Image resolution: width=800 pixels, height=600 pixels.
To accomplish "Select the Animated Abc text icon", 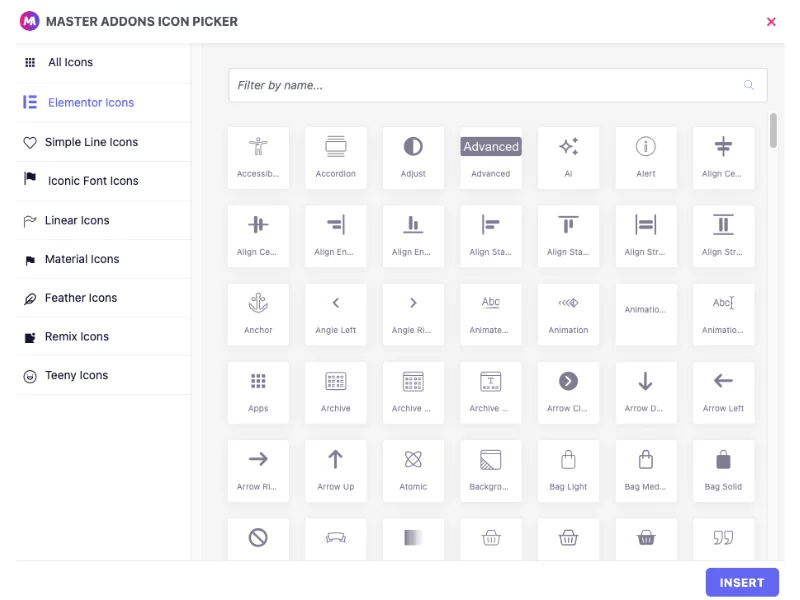I will 491,315.
